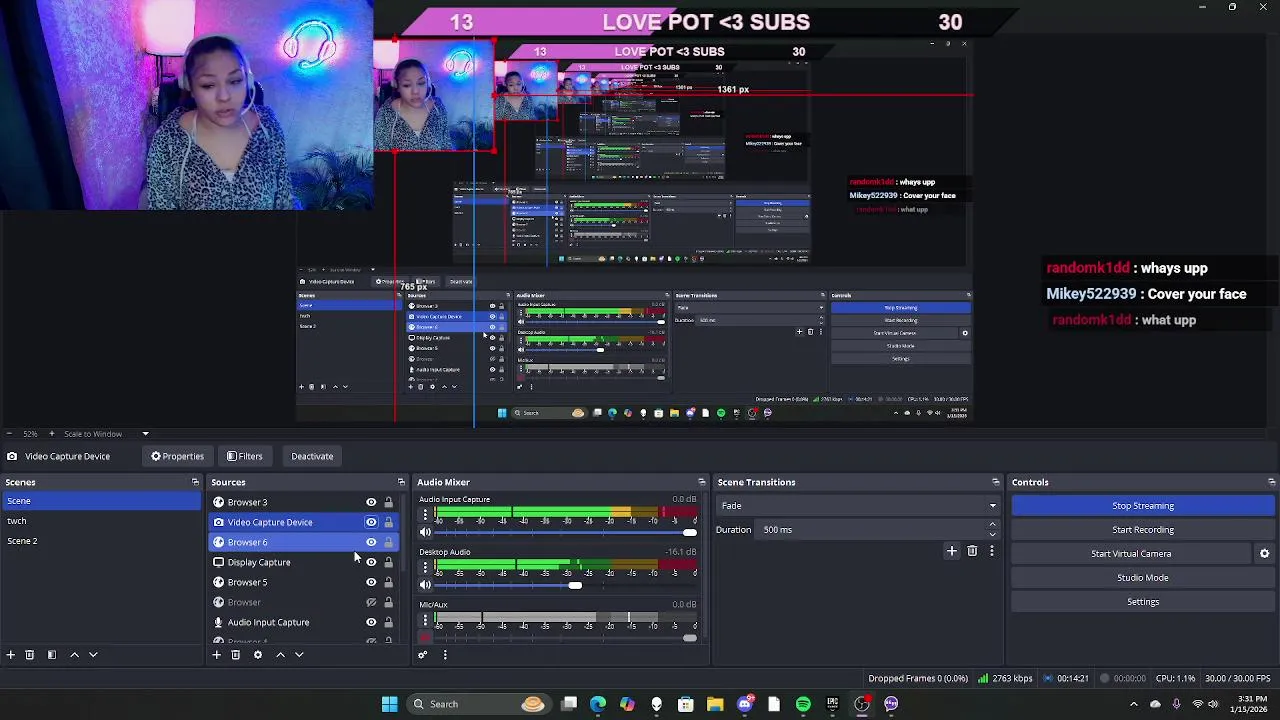Move source up in Sources toolbar
Viewport: 1280px width, 720px height.
tap(280, 655)
